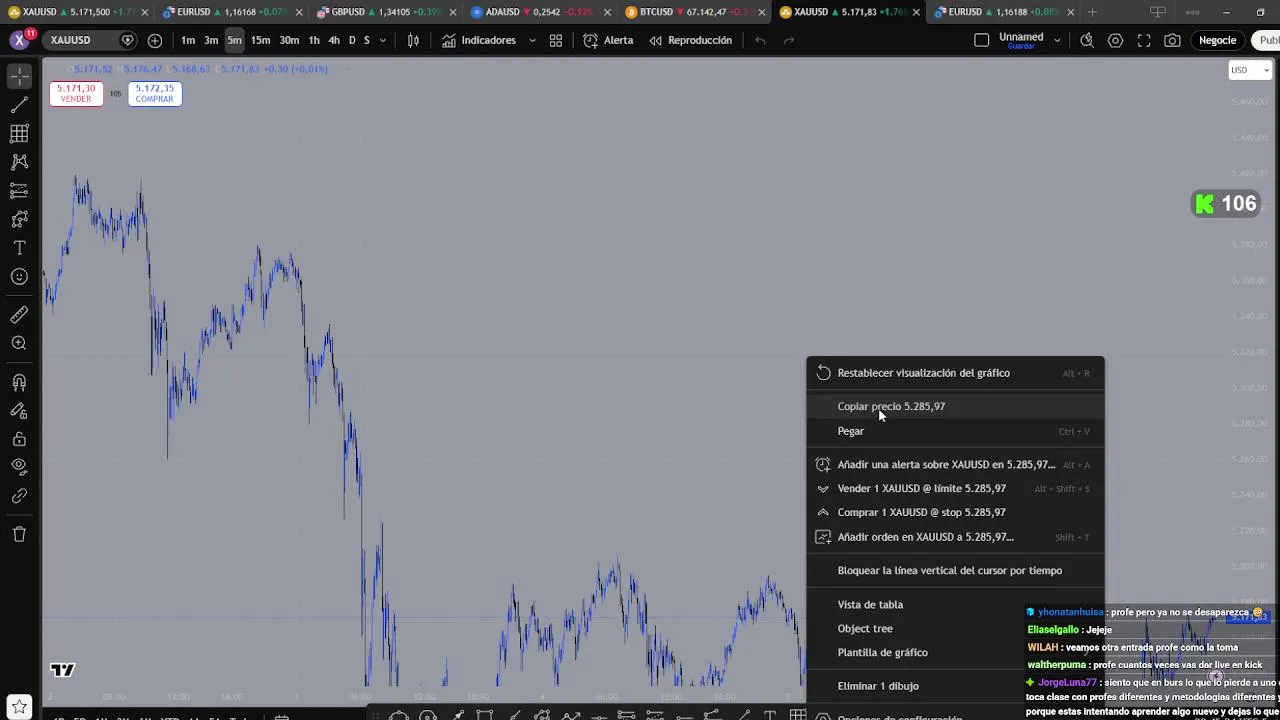
Task: Open the layout setup square icon
Action: pos(982,40)
